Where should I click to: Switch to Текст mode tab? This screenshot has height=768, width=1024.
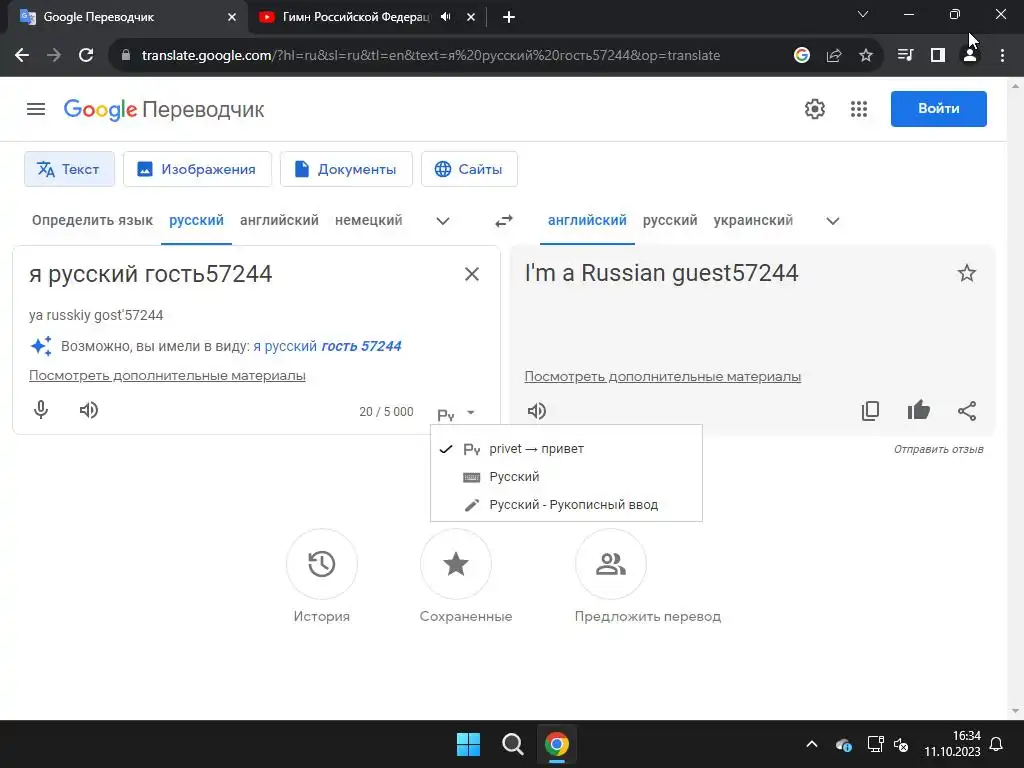pyautogui.click(x=69, y=169)
